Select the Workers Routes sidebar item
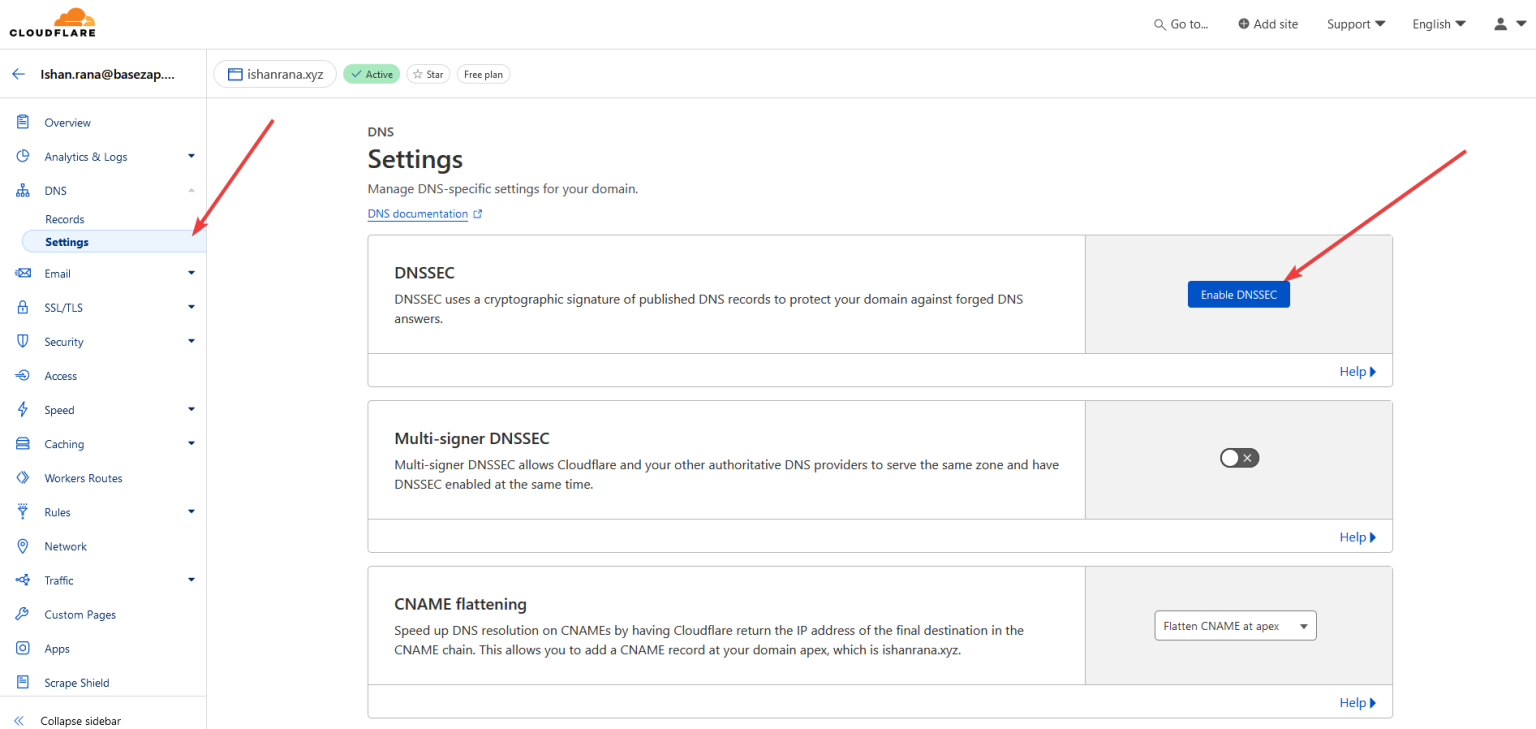Screen dimensions: 1536x729 (x=83, y=478)
